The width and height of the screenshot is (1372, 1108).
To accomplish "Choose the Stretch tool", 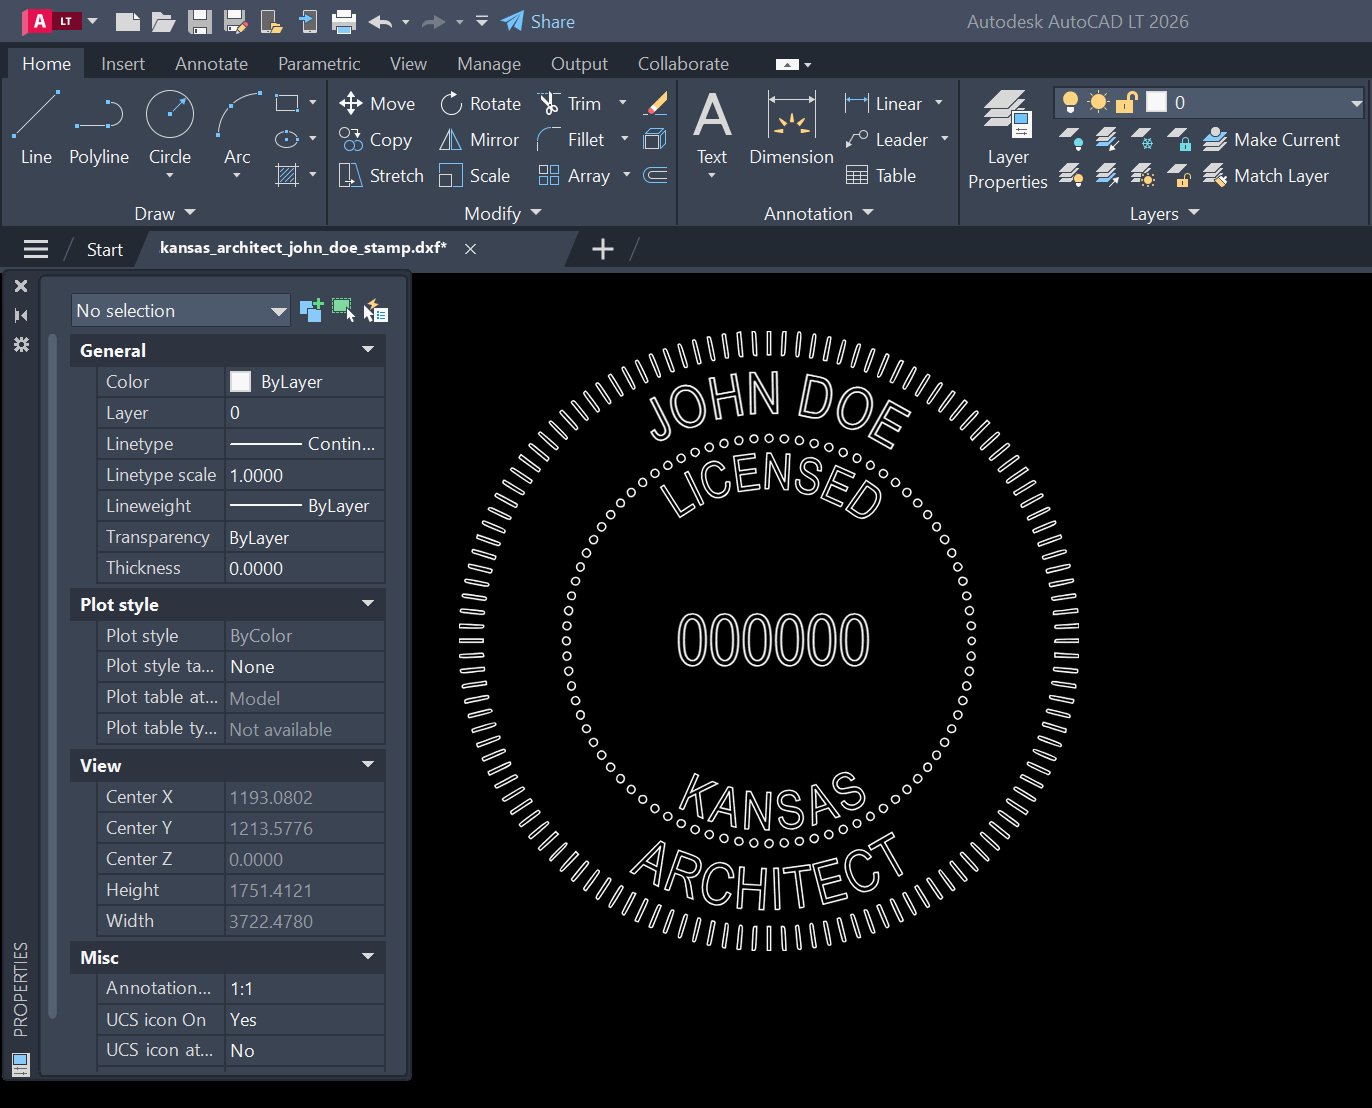I will (x=382, y=176).
